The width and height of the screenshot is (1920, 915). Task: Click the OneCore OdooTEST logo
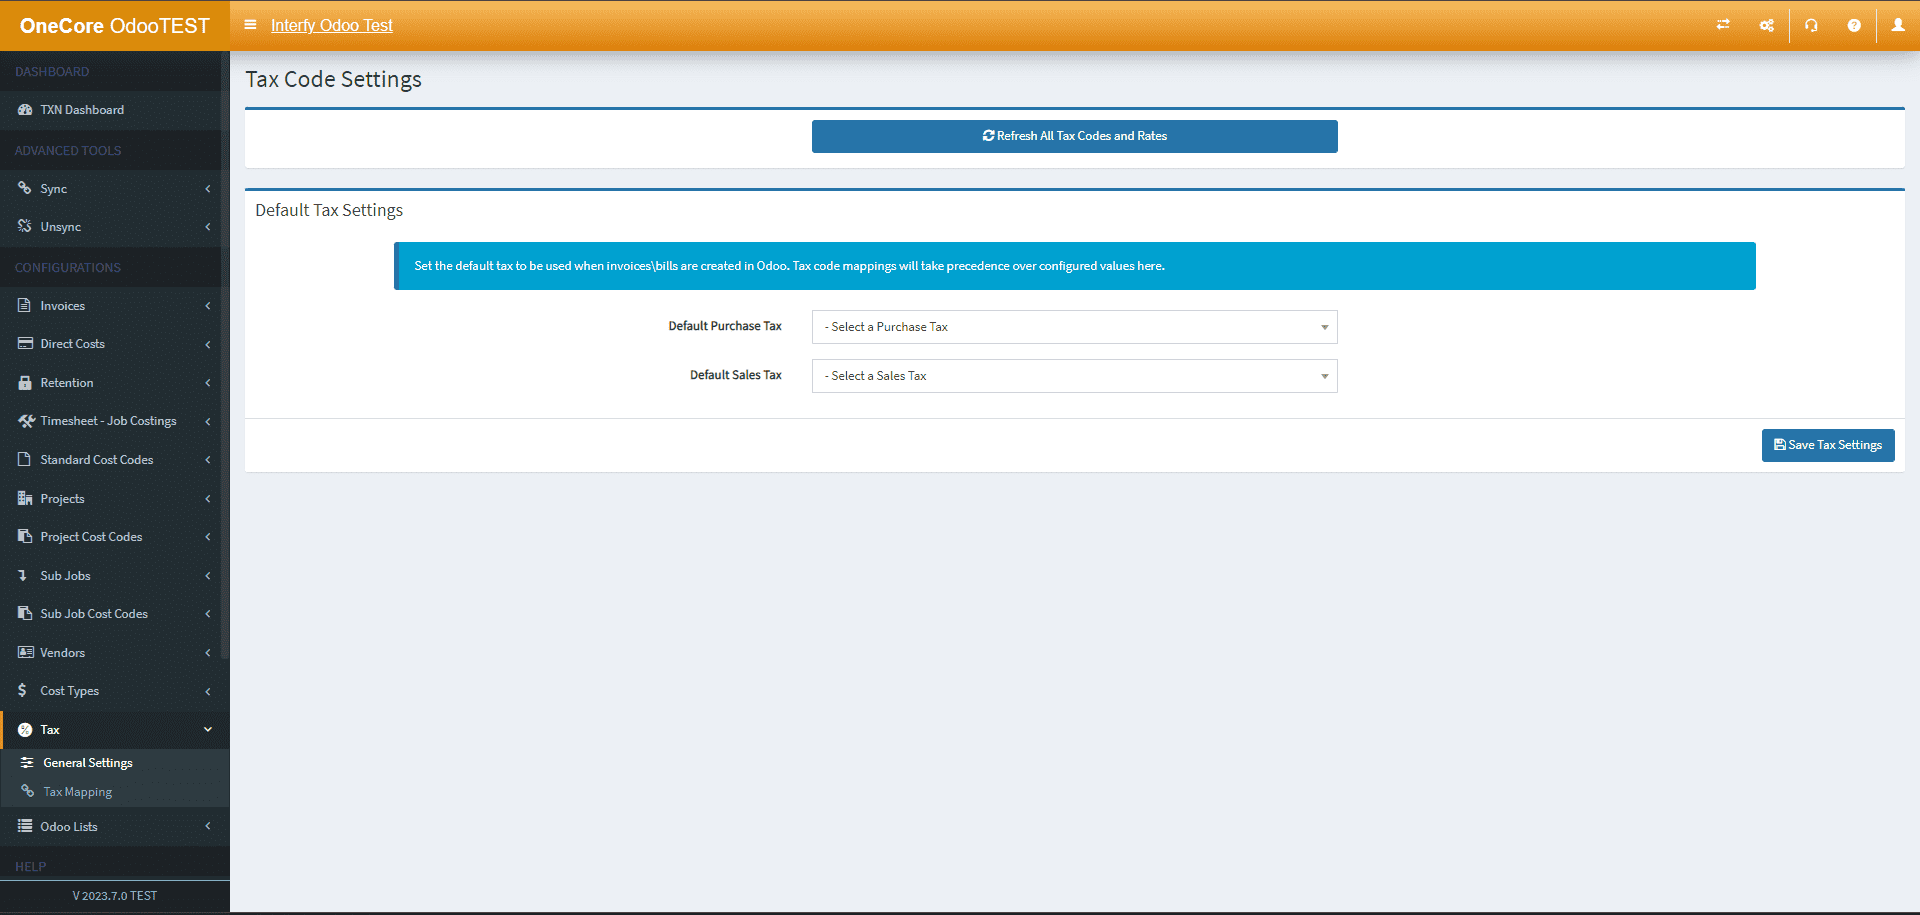click(114, 26)
